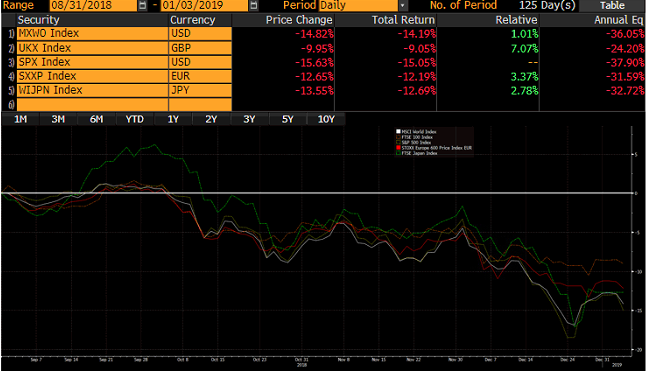Select the 2Y range tab
Image resolution: width=648 pixels, height=371 pixels.
(x=211, y=119)
